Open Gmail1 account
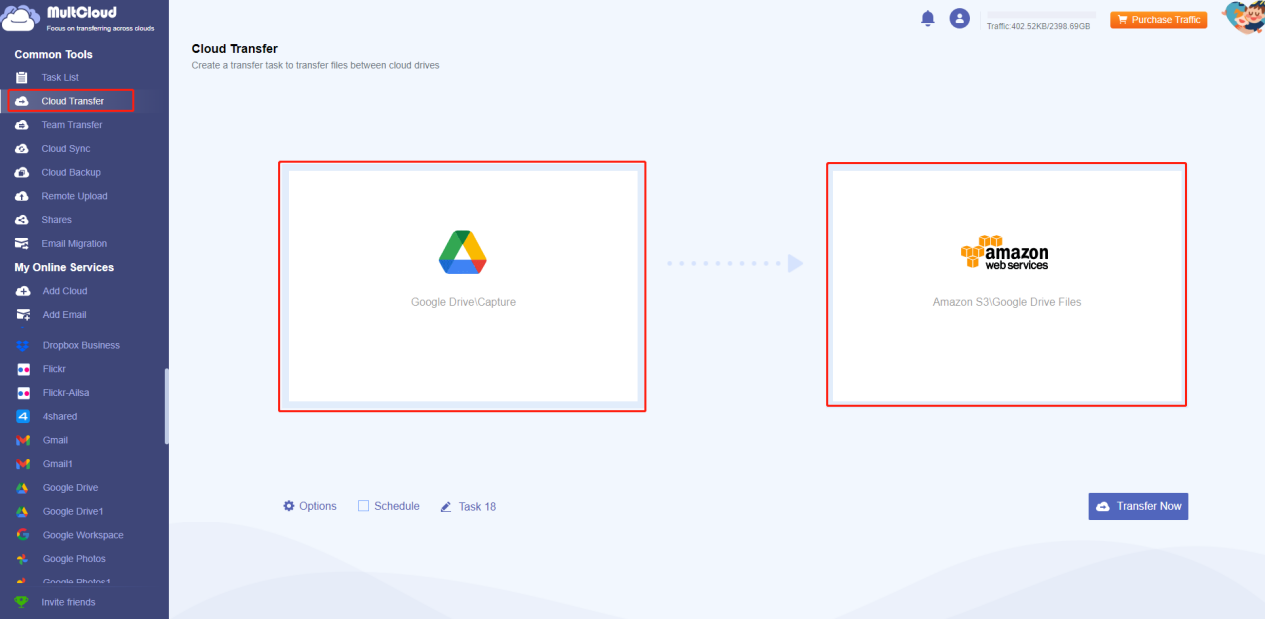Screen dimensions: 1265x619 coord(58,464)
